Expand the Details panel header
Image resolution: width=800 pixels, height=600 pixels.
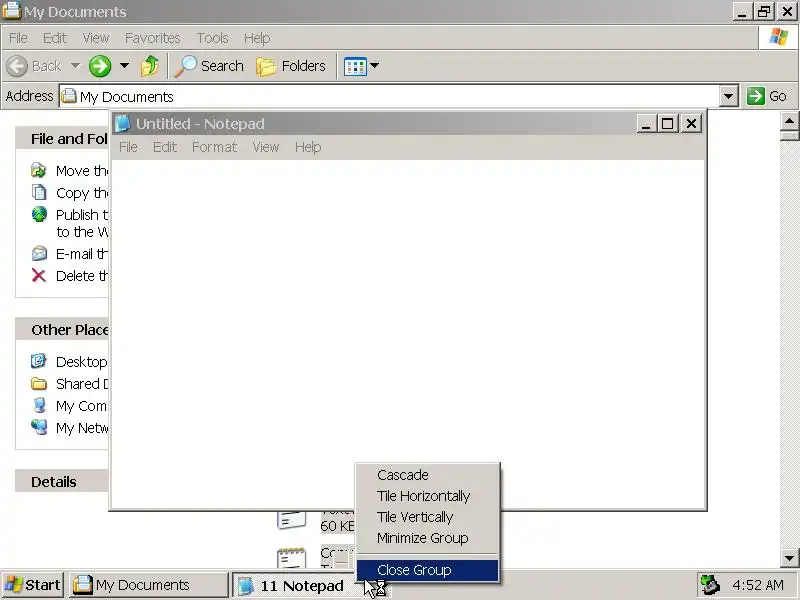(x=62, y=482)
